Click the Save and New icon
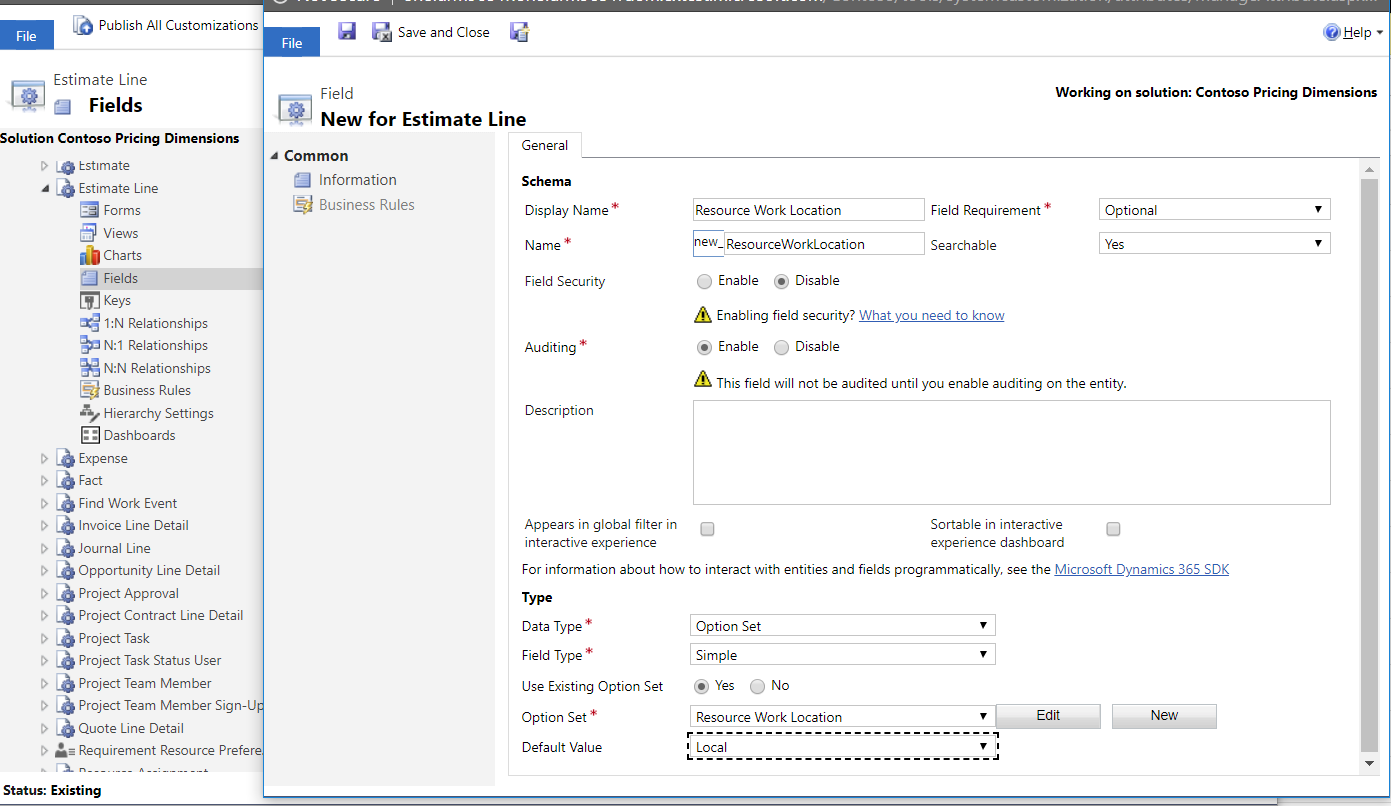This screenshot has height=806, width=1391. pyautogui.click(x=519, y=32)
